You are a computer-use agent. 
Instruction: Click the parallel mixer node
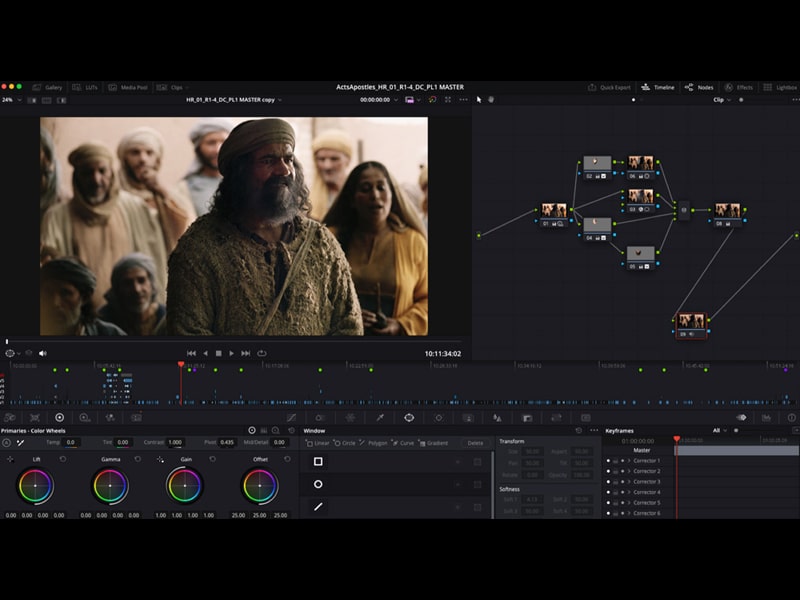[684, 210]
